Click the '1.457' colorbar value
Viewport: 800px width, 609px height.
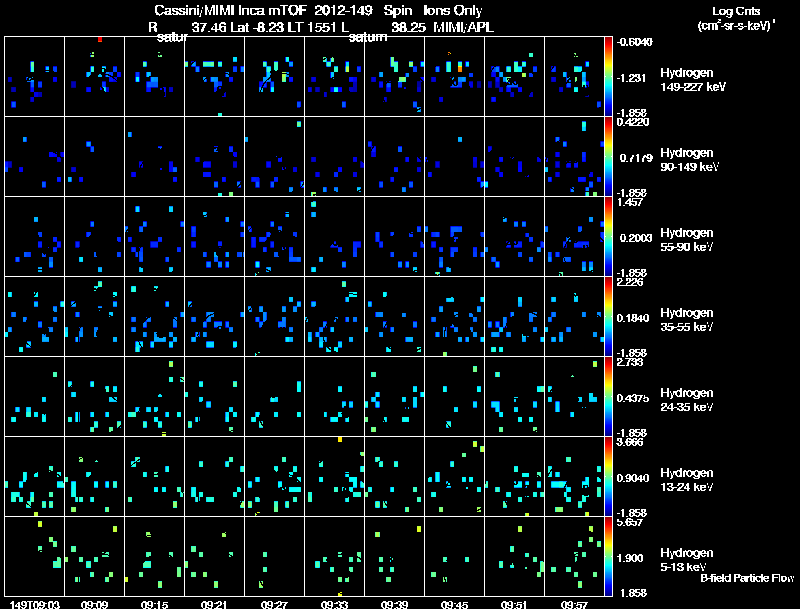click(630, 201)
